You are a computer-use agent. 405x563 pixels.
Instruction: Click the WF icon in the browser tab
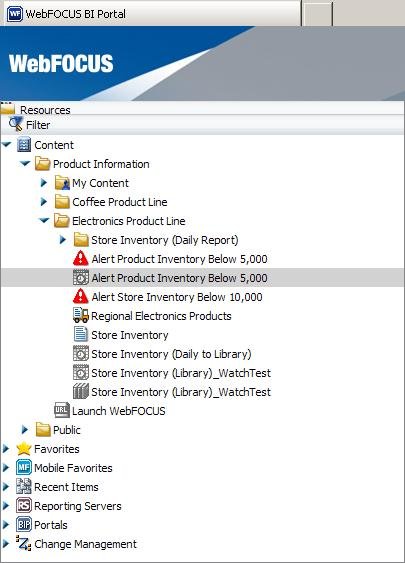[x=15, y=14]
